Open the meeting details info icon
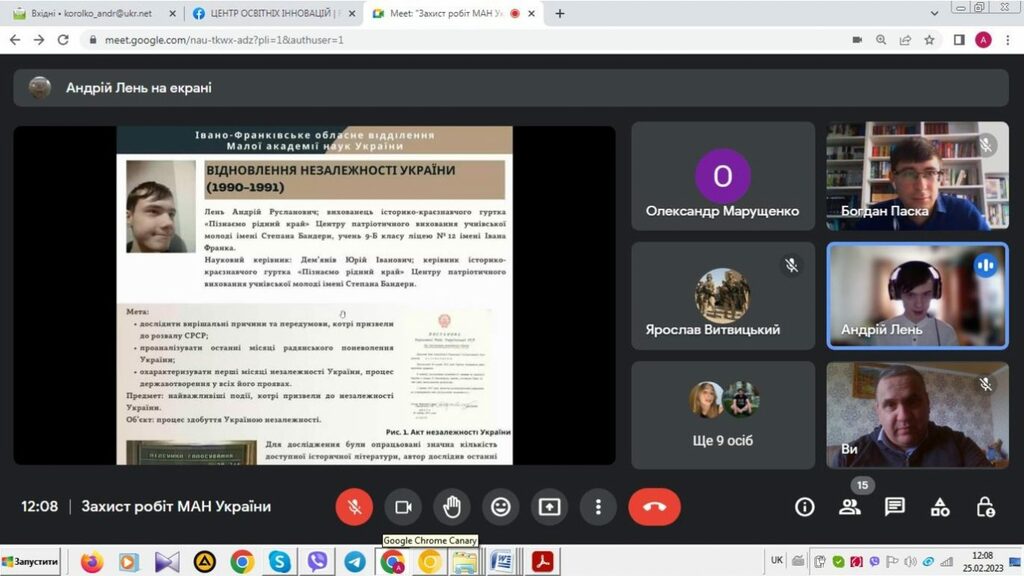Viewport: 1024px width, 576px height. [x=804, y=507]
